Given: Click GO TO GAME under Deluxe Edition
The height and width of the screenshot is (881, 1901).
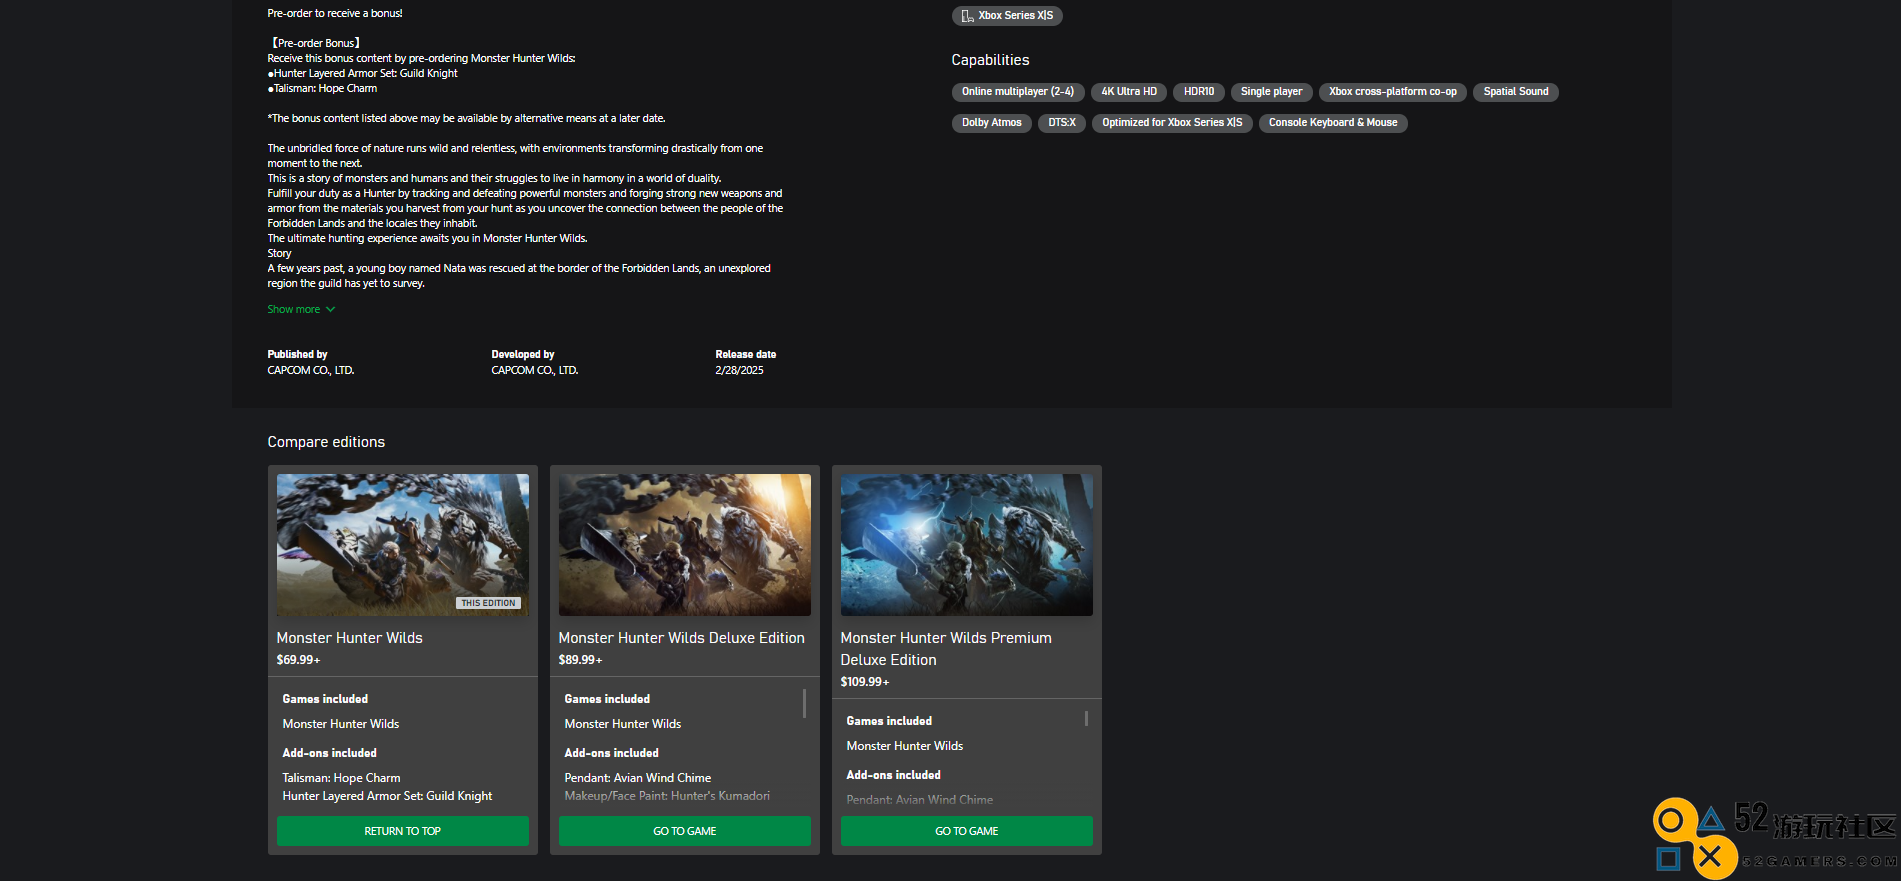Looking at the screenshot, I should tap(685, 831).
